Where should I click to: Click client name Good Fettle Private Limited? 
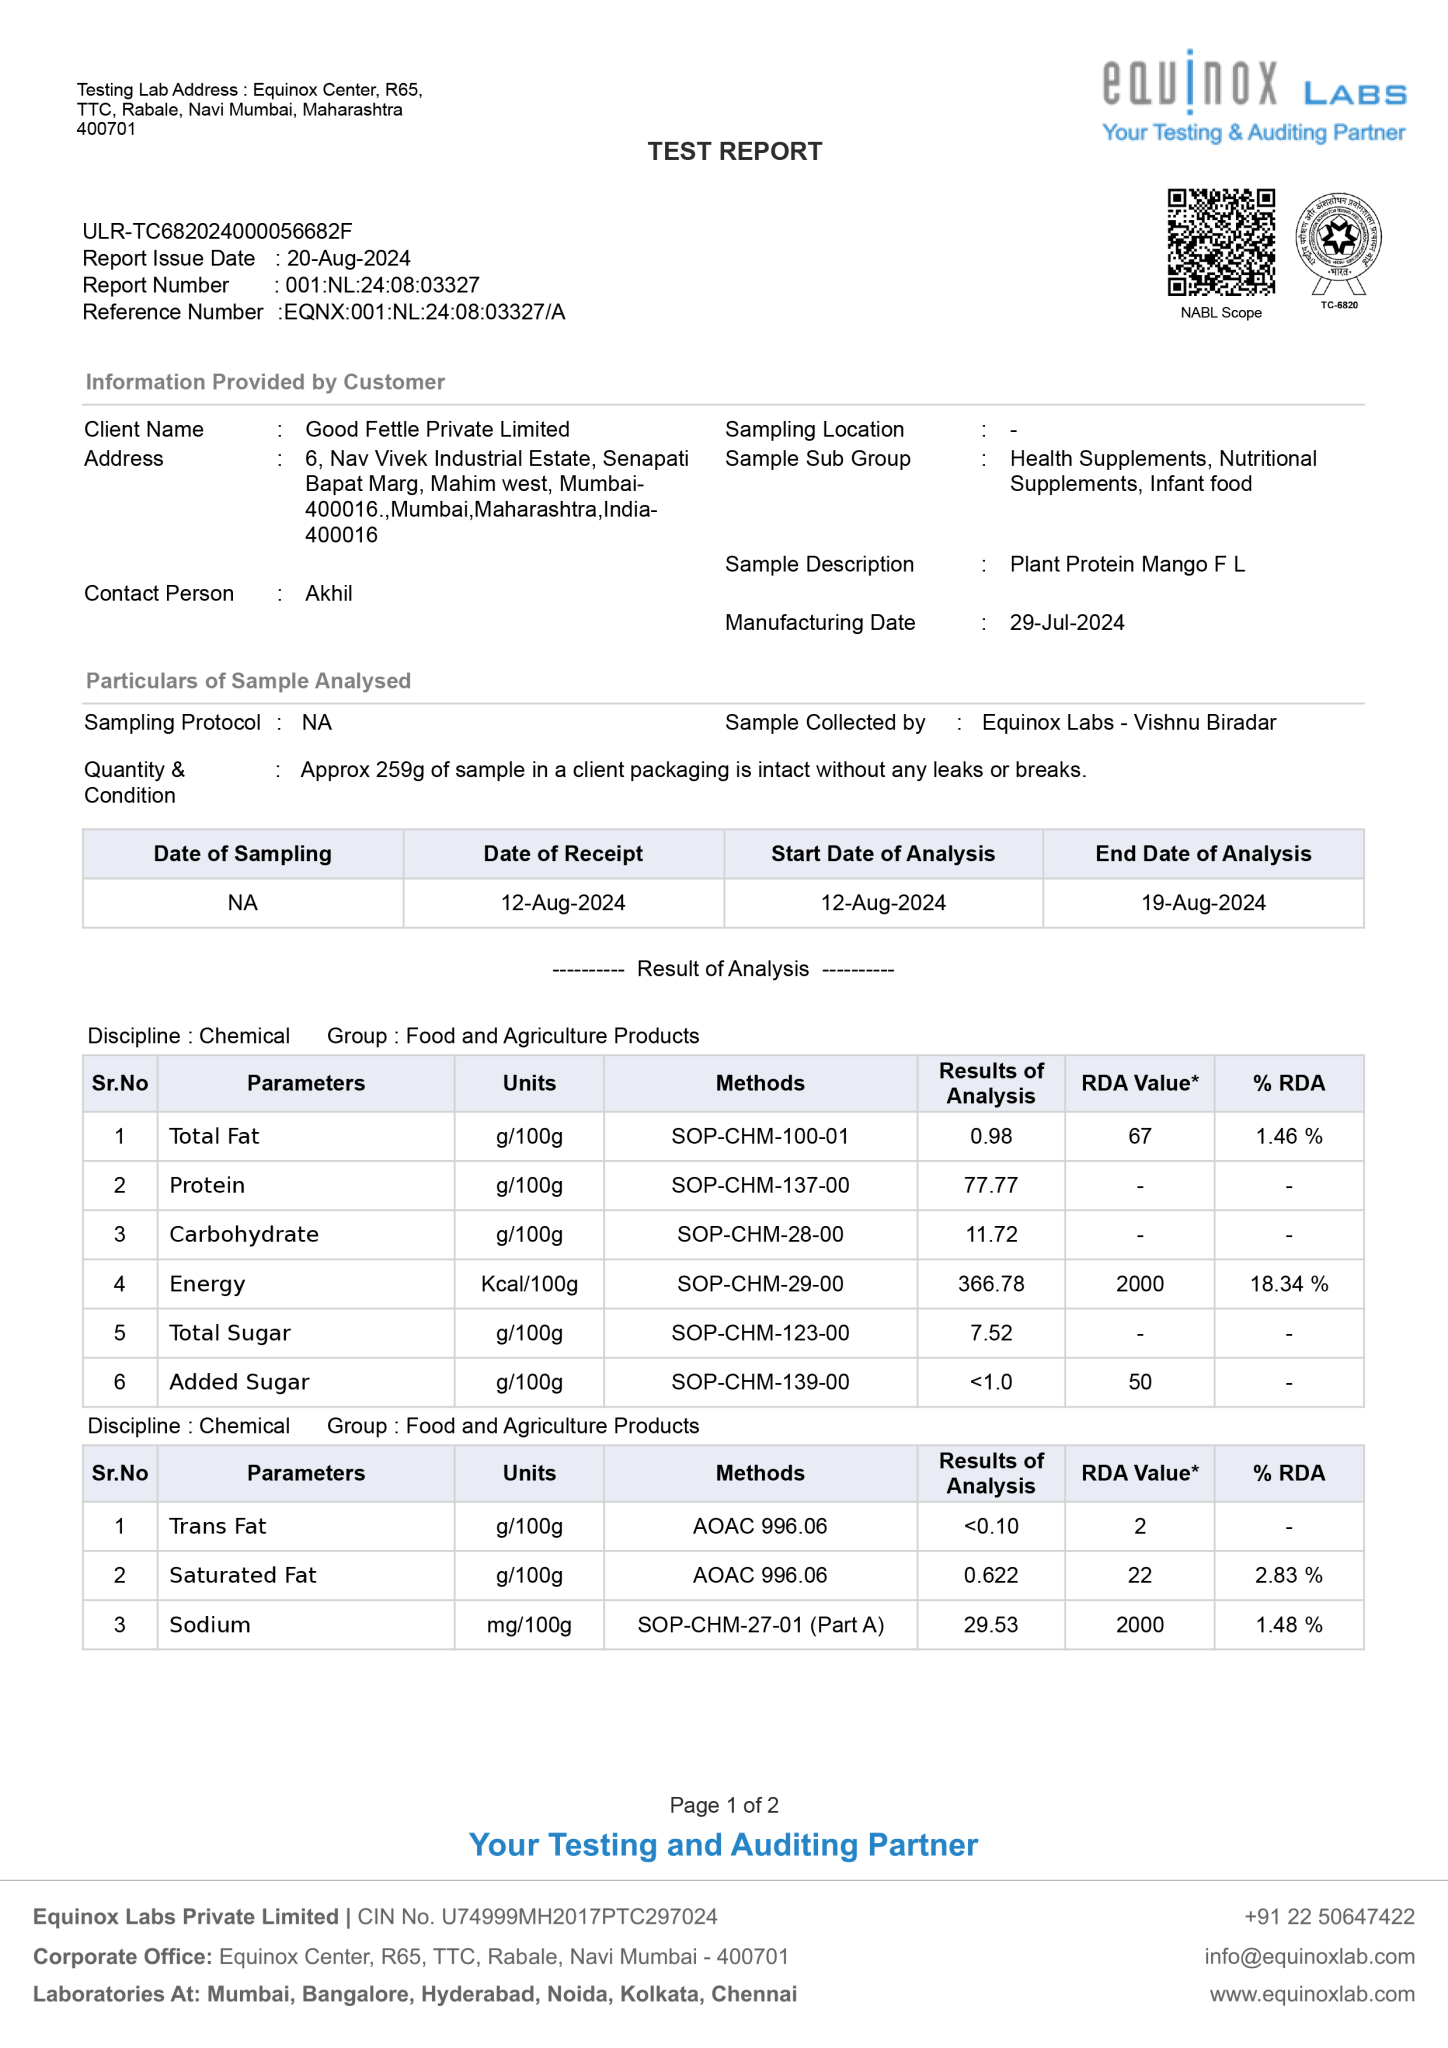coord(437,429)
